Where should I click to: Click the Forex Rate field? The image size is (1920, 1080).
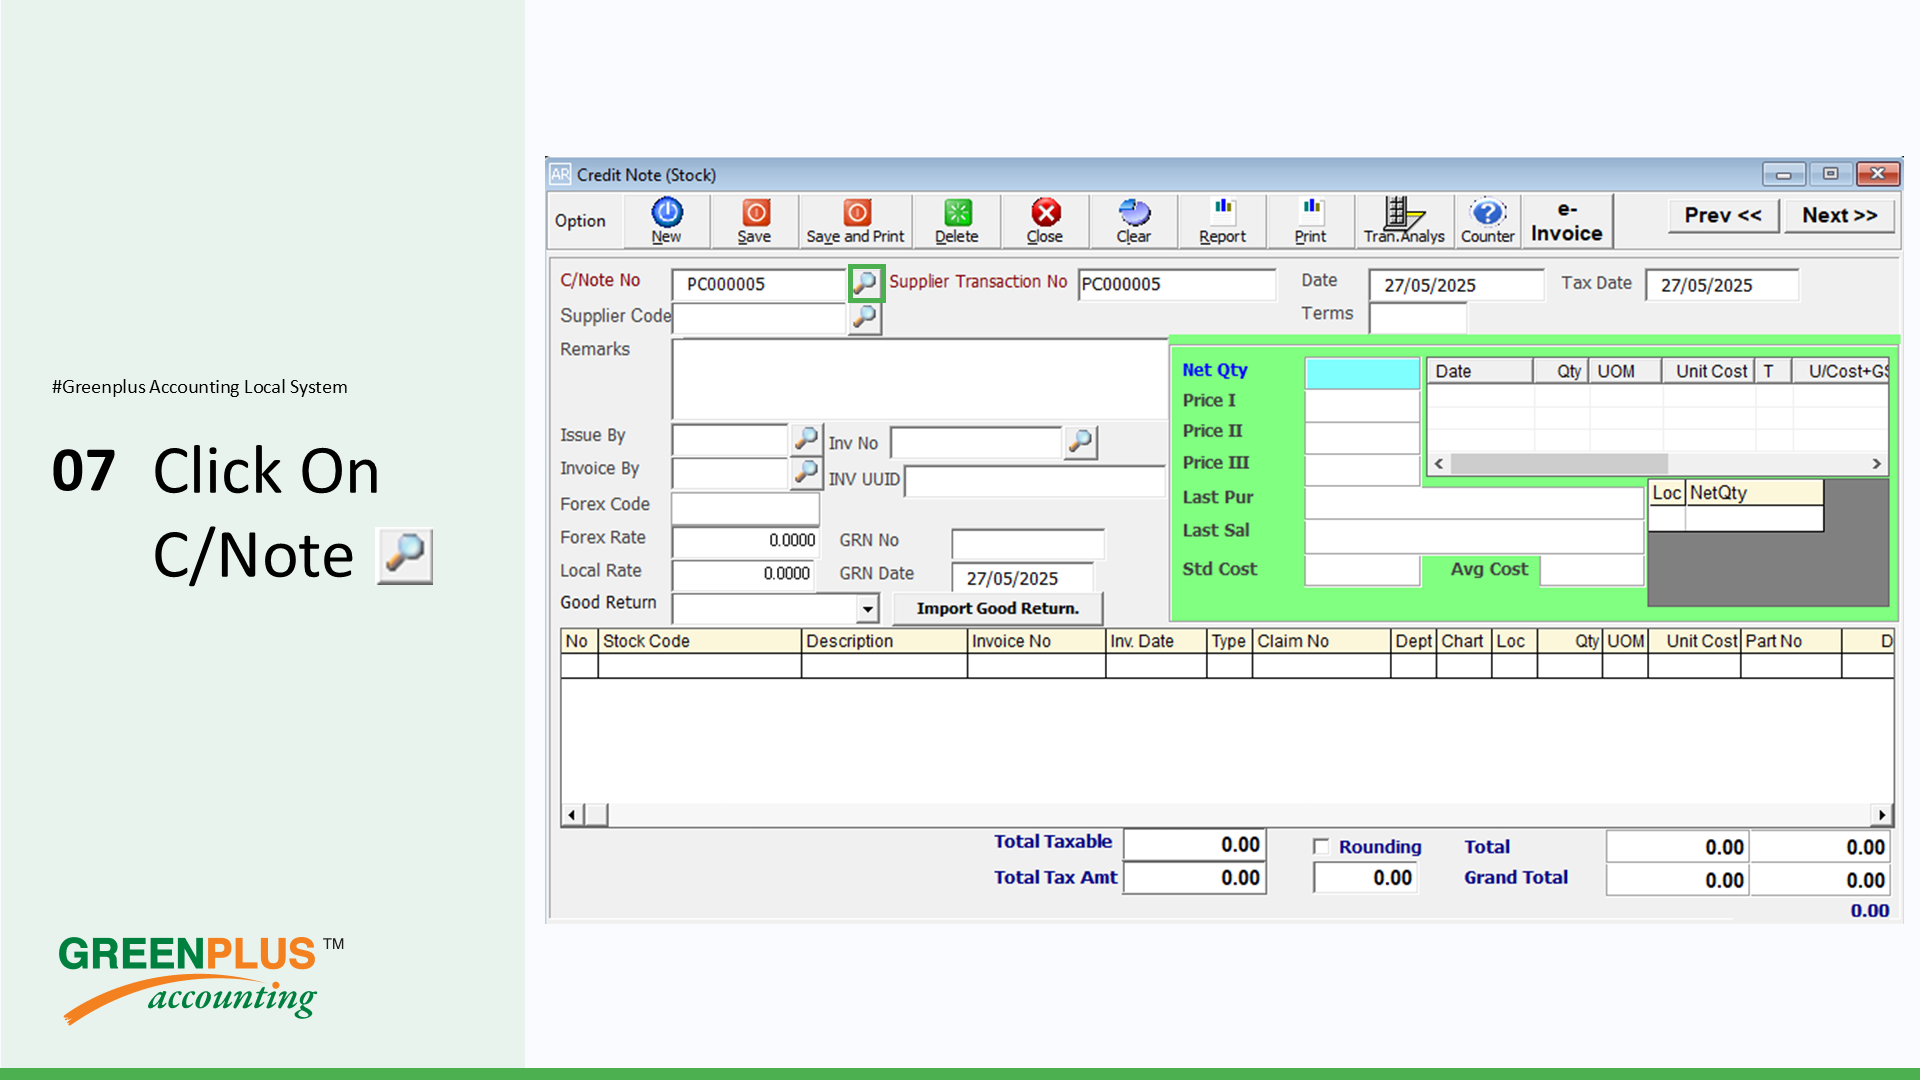pos(746,541)
